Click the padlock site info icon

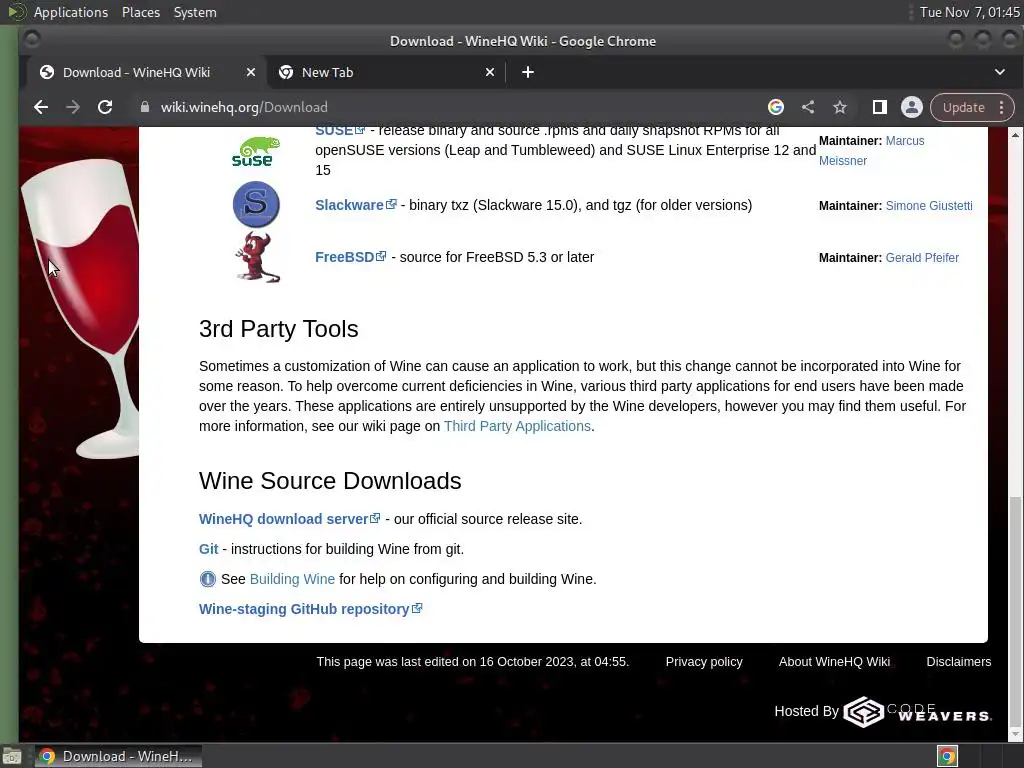click(x=144, y=107)
